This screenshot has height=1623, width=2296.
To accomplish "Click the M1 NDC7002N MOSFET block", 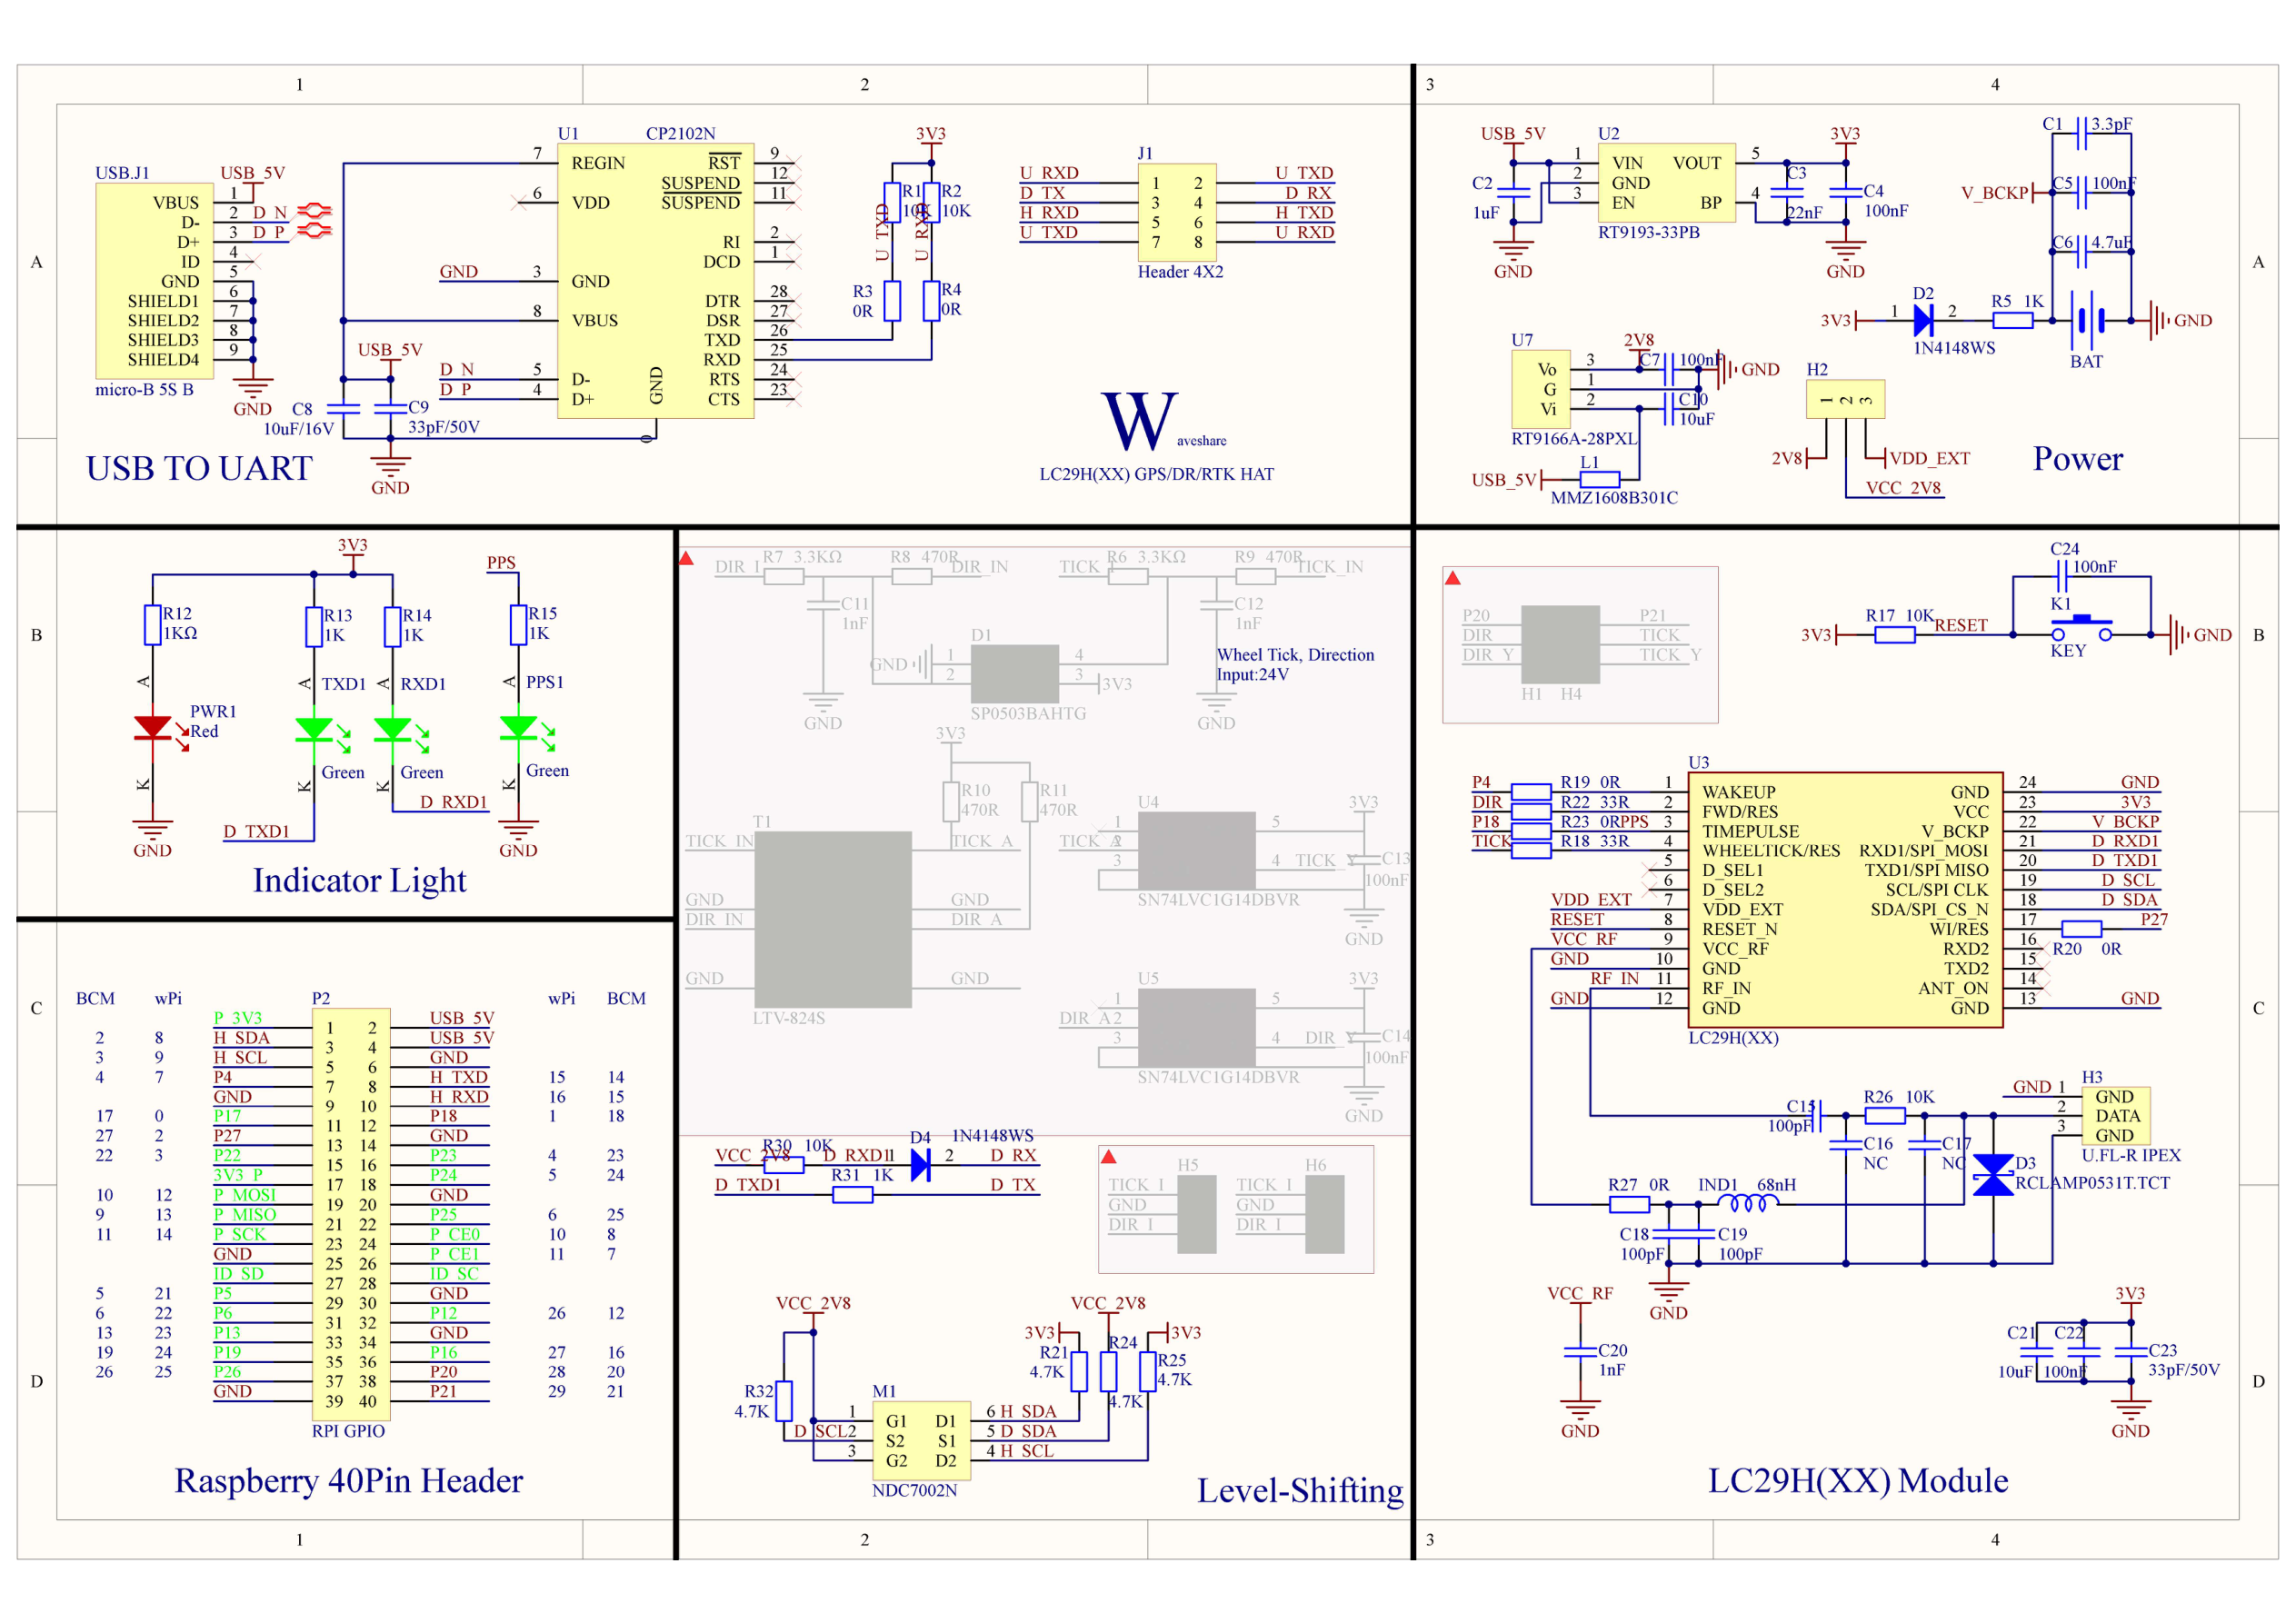I will click(920, 1440).
